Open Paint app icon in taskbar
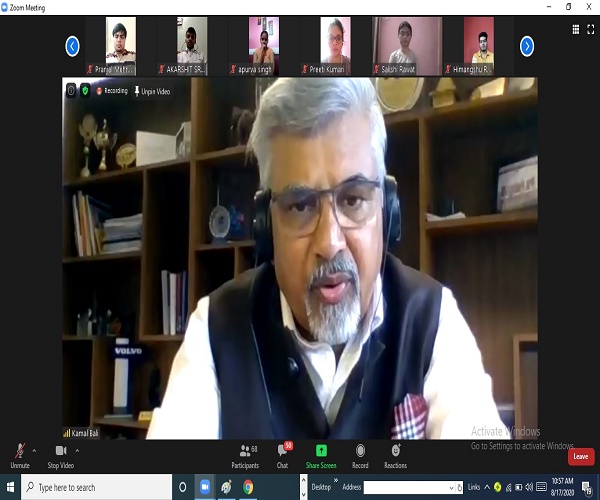The width and height of the screenshot is (600, 500). click(227, 487)
